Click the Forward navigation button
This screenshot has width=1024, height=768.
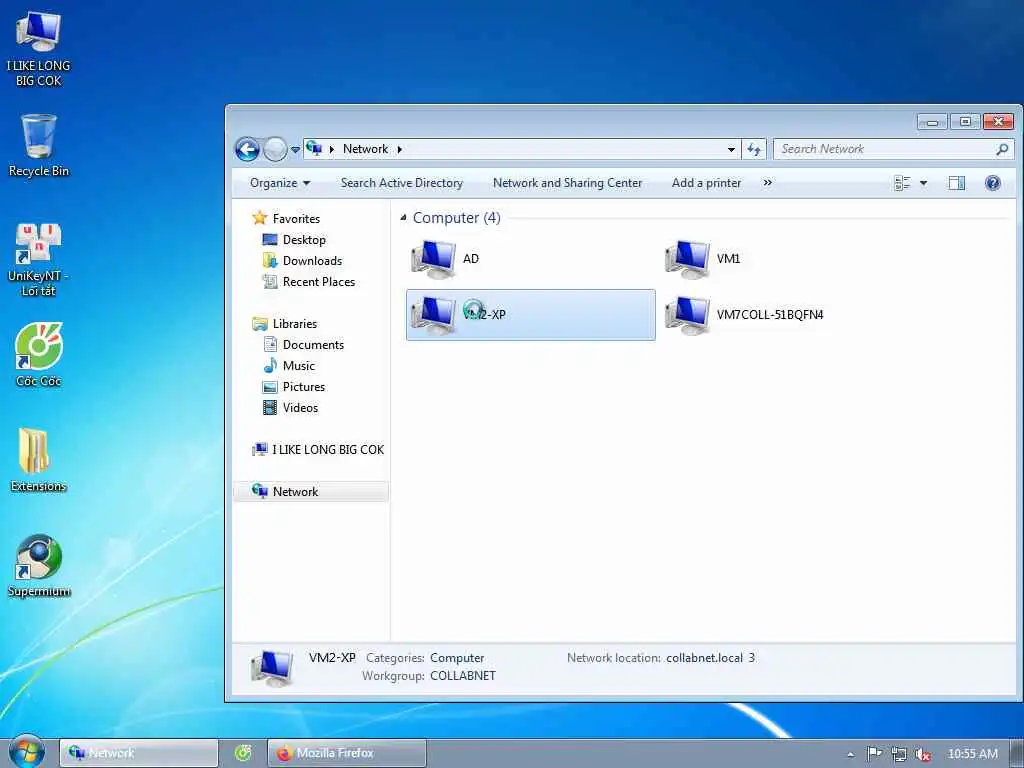pyautogui.click(x=274, y=150)
